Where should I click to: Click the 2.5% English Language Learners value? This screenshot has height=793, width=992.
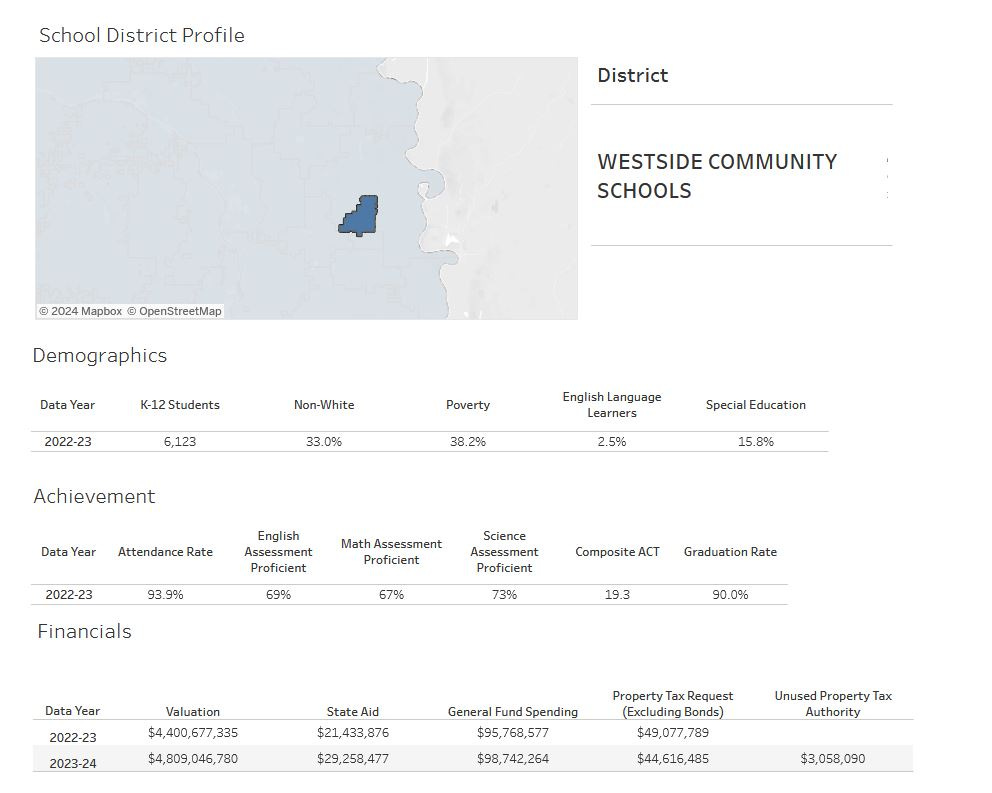click(x=612, y=442)
